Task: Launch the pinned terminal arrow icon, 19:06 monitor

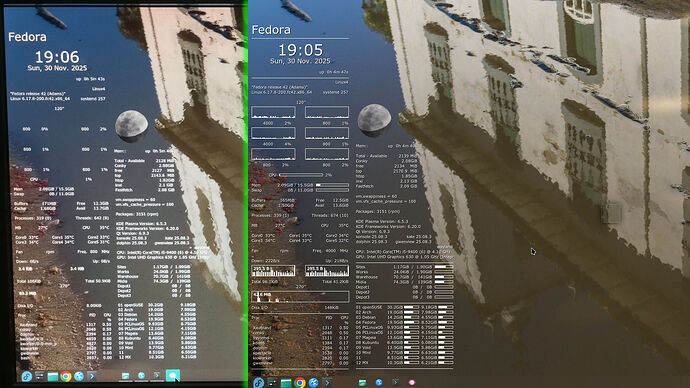Action: (x=92, y=376)
